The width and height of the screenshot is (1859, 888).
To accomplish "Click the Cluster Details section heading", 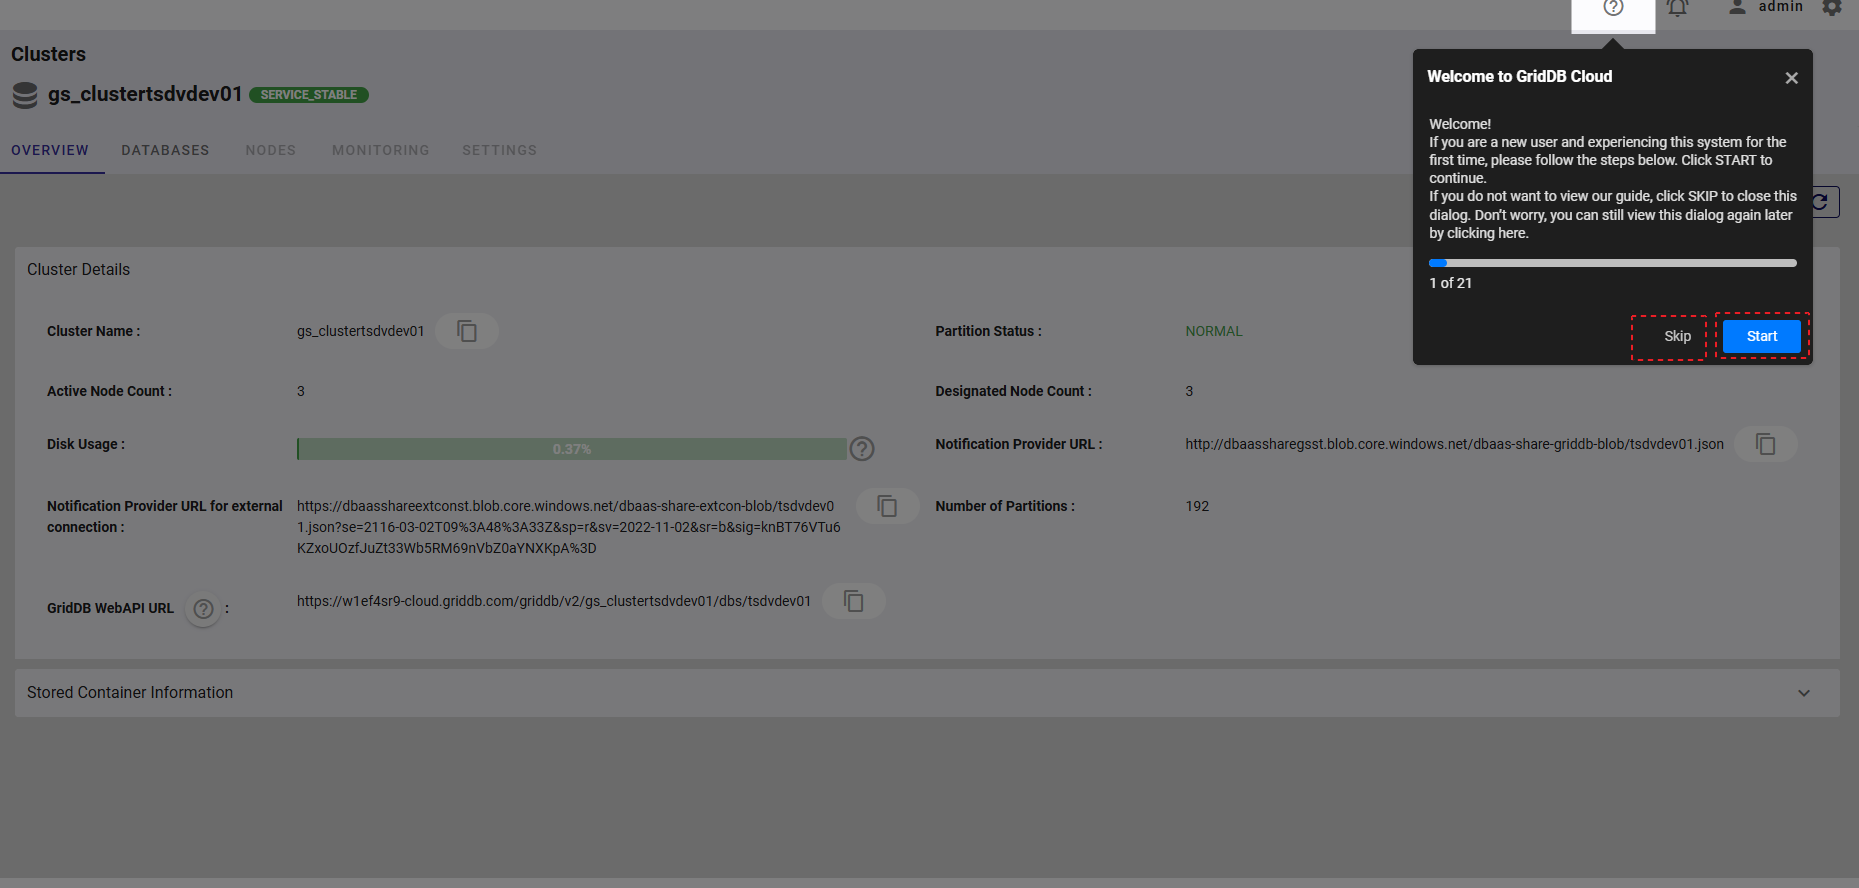I will click(78, 270).
